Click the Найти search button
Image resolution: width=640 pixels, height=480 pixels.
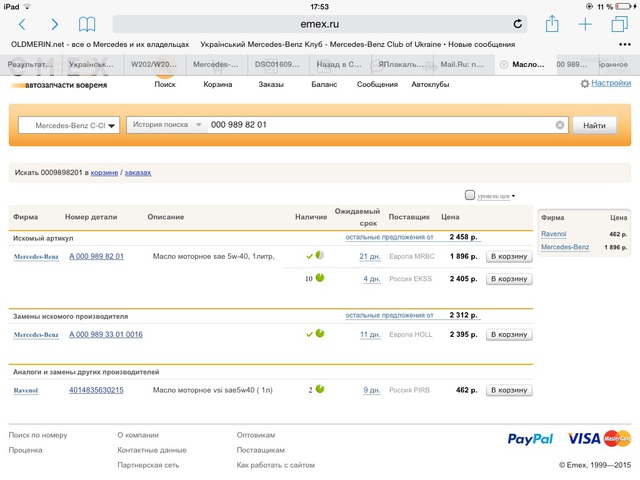click(x=594, y=125)
